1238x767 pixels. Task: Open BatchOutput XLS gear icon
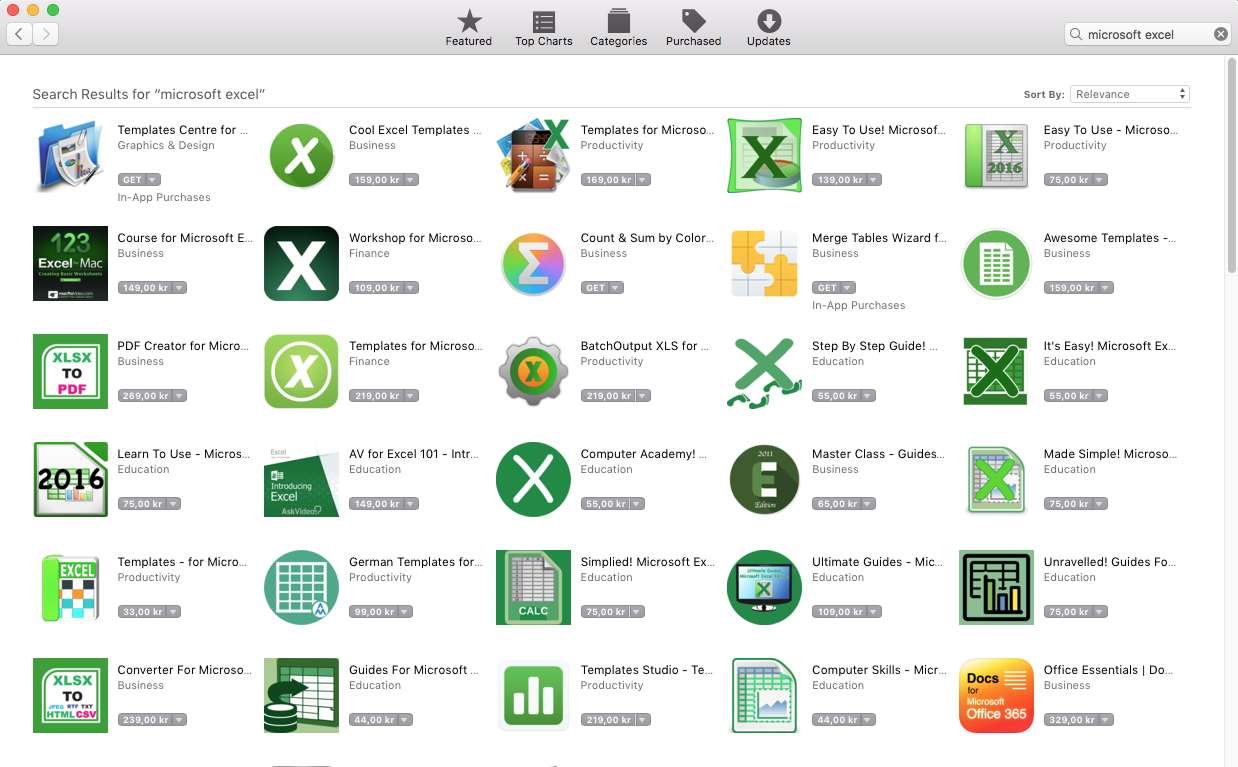click(x=533, y=372)
